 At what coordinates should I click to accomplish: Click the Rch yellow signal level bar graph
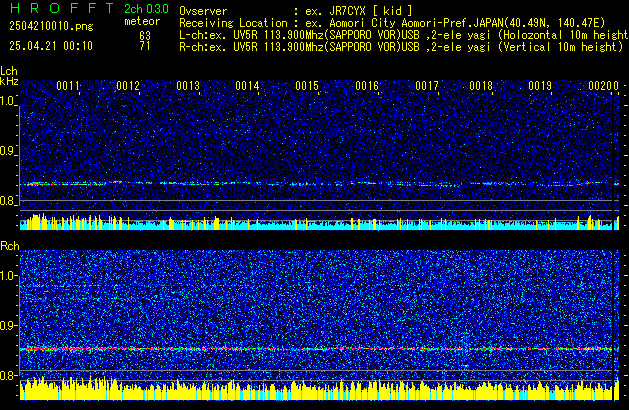point(319,389)
